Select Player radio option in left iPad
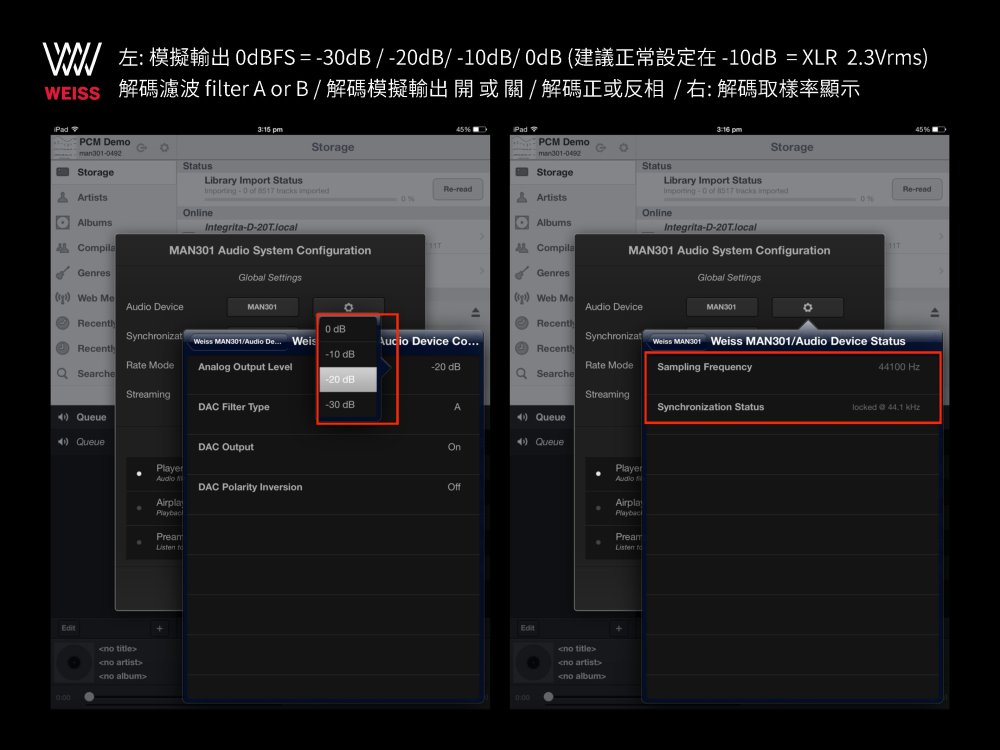The image size is (1000, 750). [139, 473]
